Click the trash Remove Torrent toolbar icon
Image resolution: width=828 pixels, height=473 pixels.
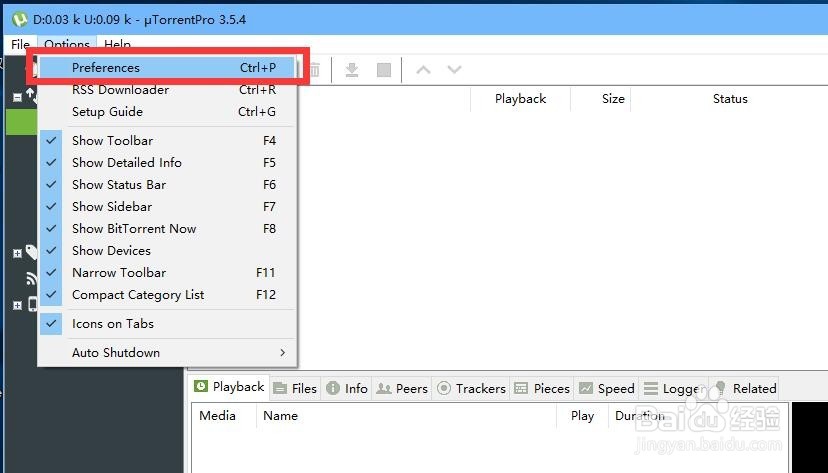tap(315, 70)
